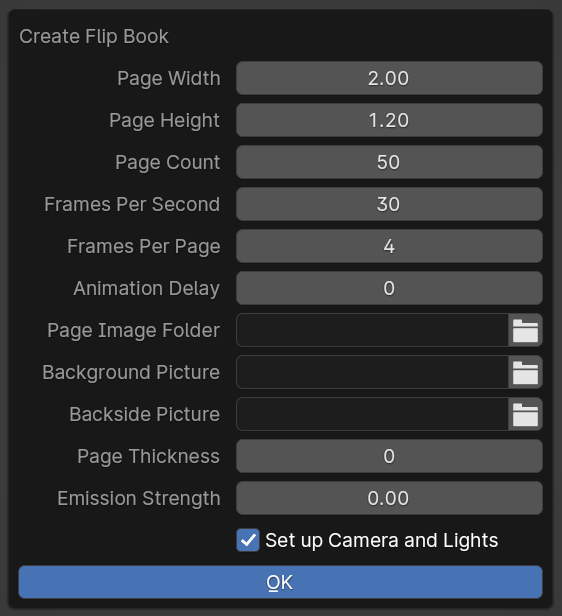Click the Set up Camera and Lights label

tap(381, 541)
